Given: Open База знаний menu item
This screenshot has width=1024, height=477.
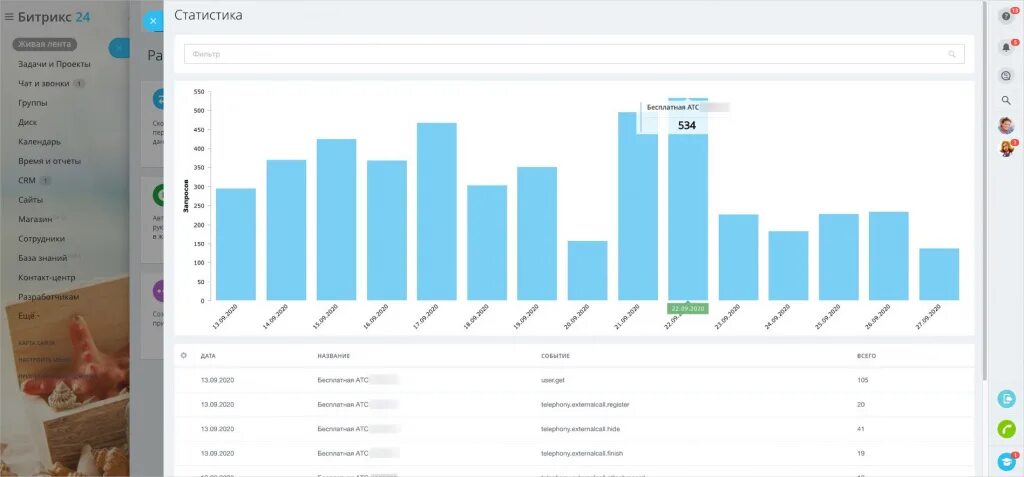Looking at the screenshot, I should 42,258.
